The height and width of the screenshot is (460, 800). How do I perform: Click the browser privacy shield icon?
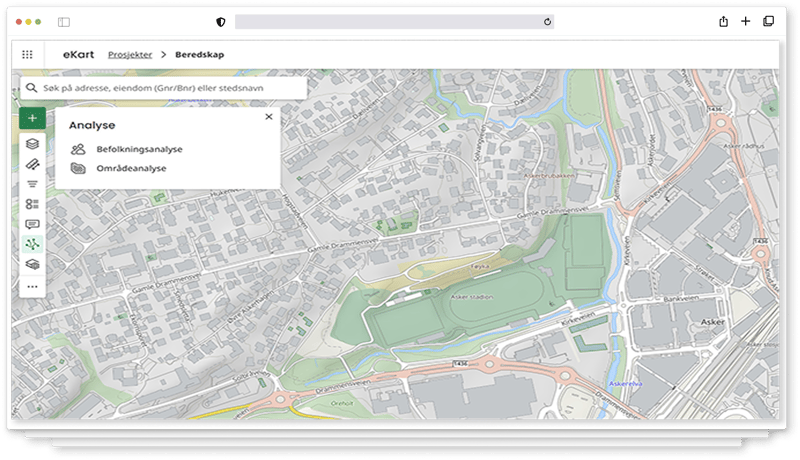coord(221,22)
